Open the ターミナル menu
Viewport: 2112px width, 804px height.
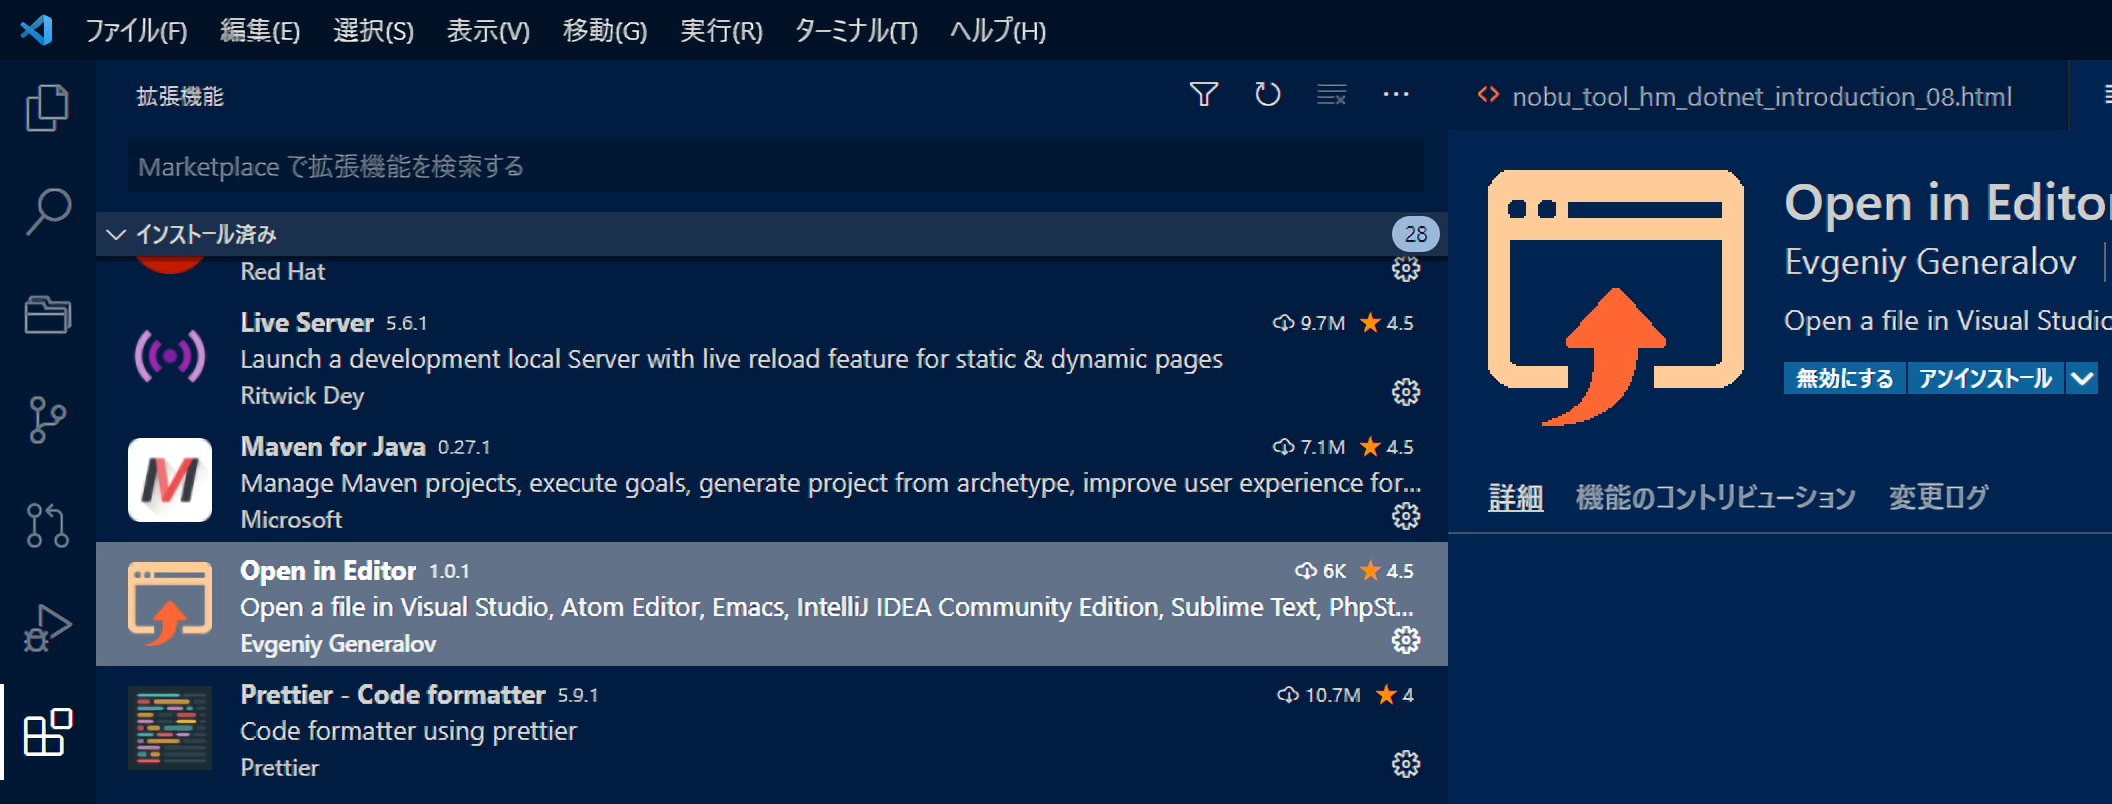(855, 31)
